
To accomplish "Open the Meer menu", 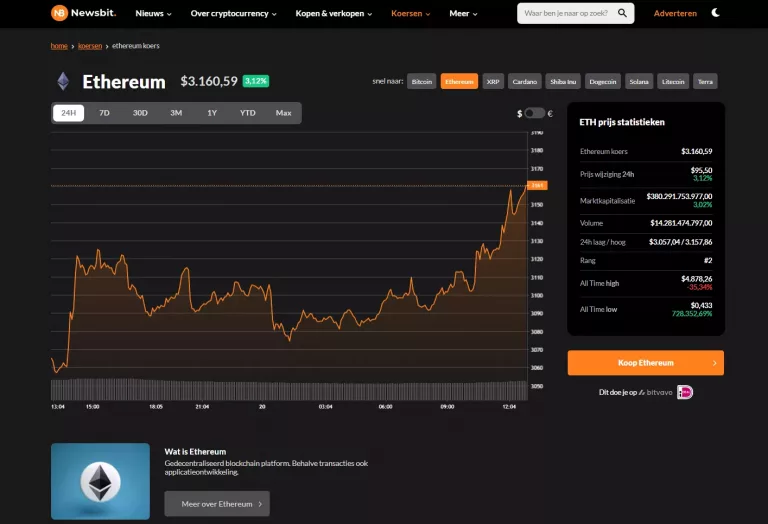I will 463,14.
